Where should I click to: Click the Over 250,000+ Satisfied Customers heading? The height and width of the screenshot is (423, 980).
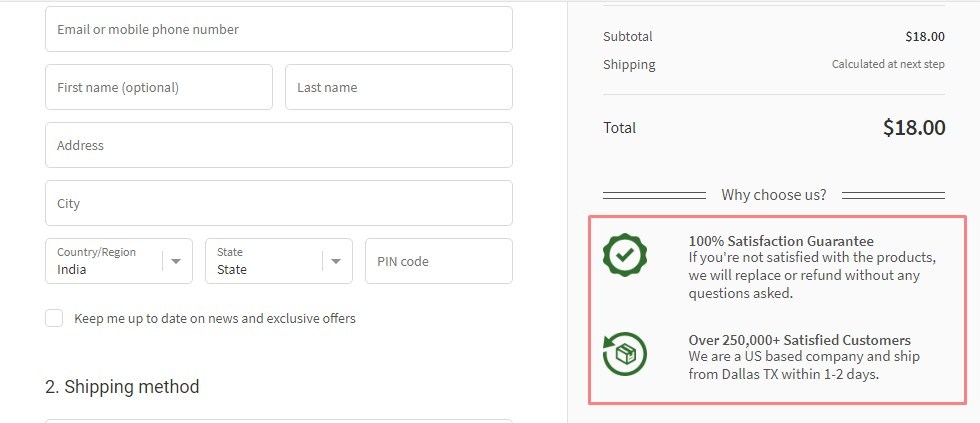[x=799, y=340]
